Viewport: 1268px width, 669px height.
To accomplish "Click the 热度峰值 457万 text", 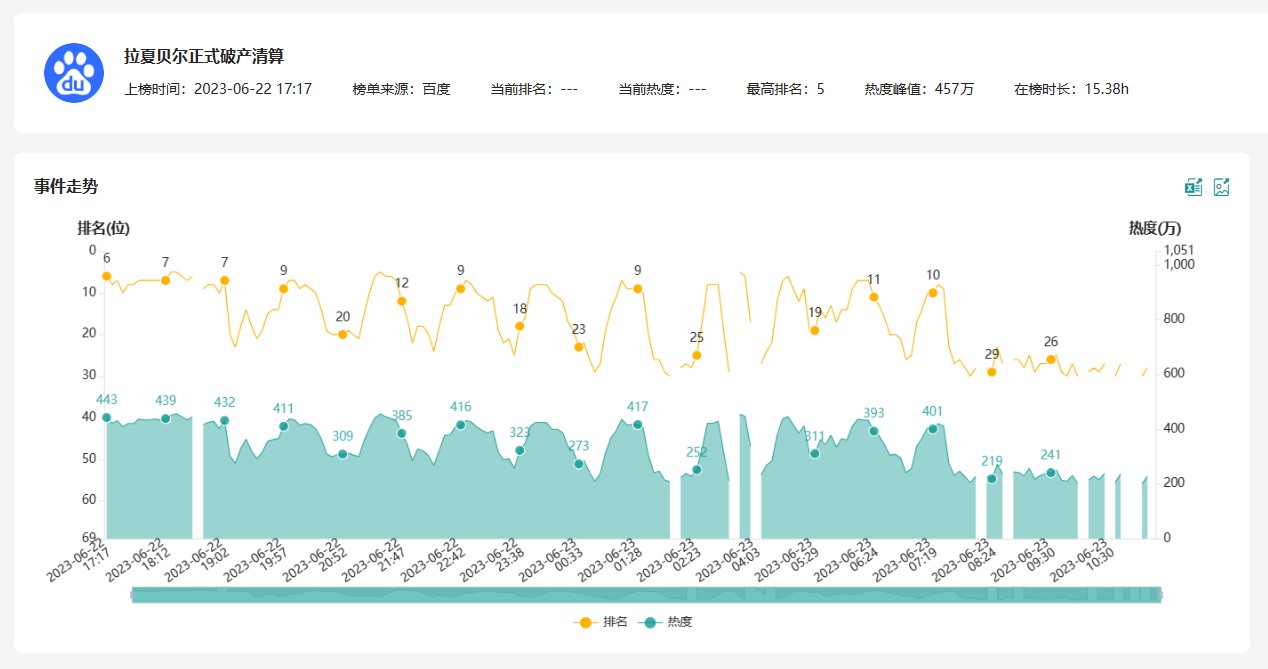I will [x=918, y=89].
